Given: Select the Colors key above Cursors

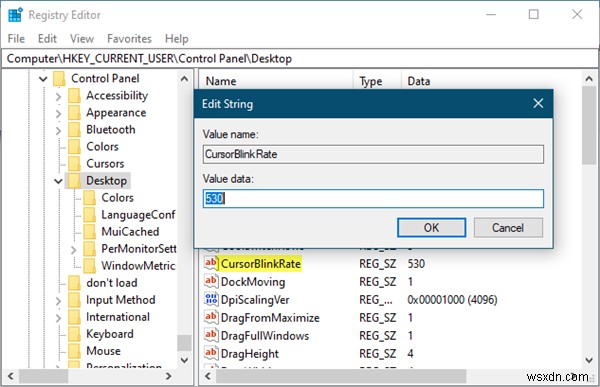Looking at the screenshot, I should tap(102, 147).
